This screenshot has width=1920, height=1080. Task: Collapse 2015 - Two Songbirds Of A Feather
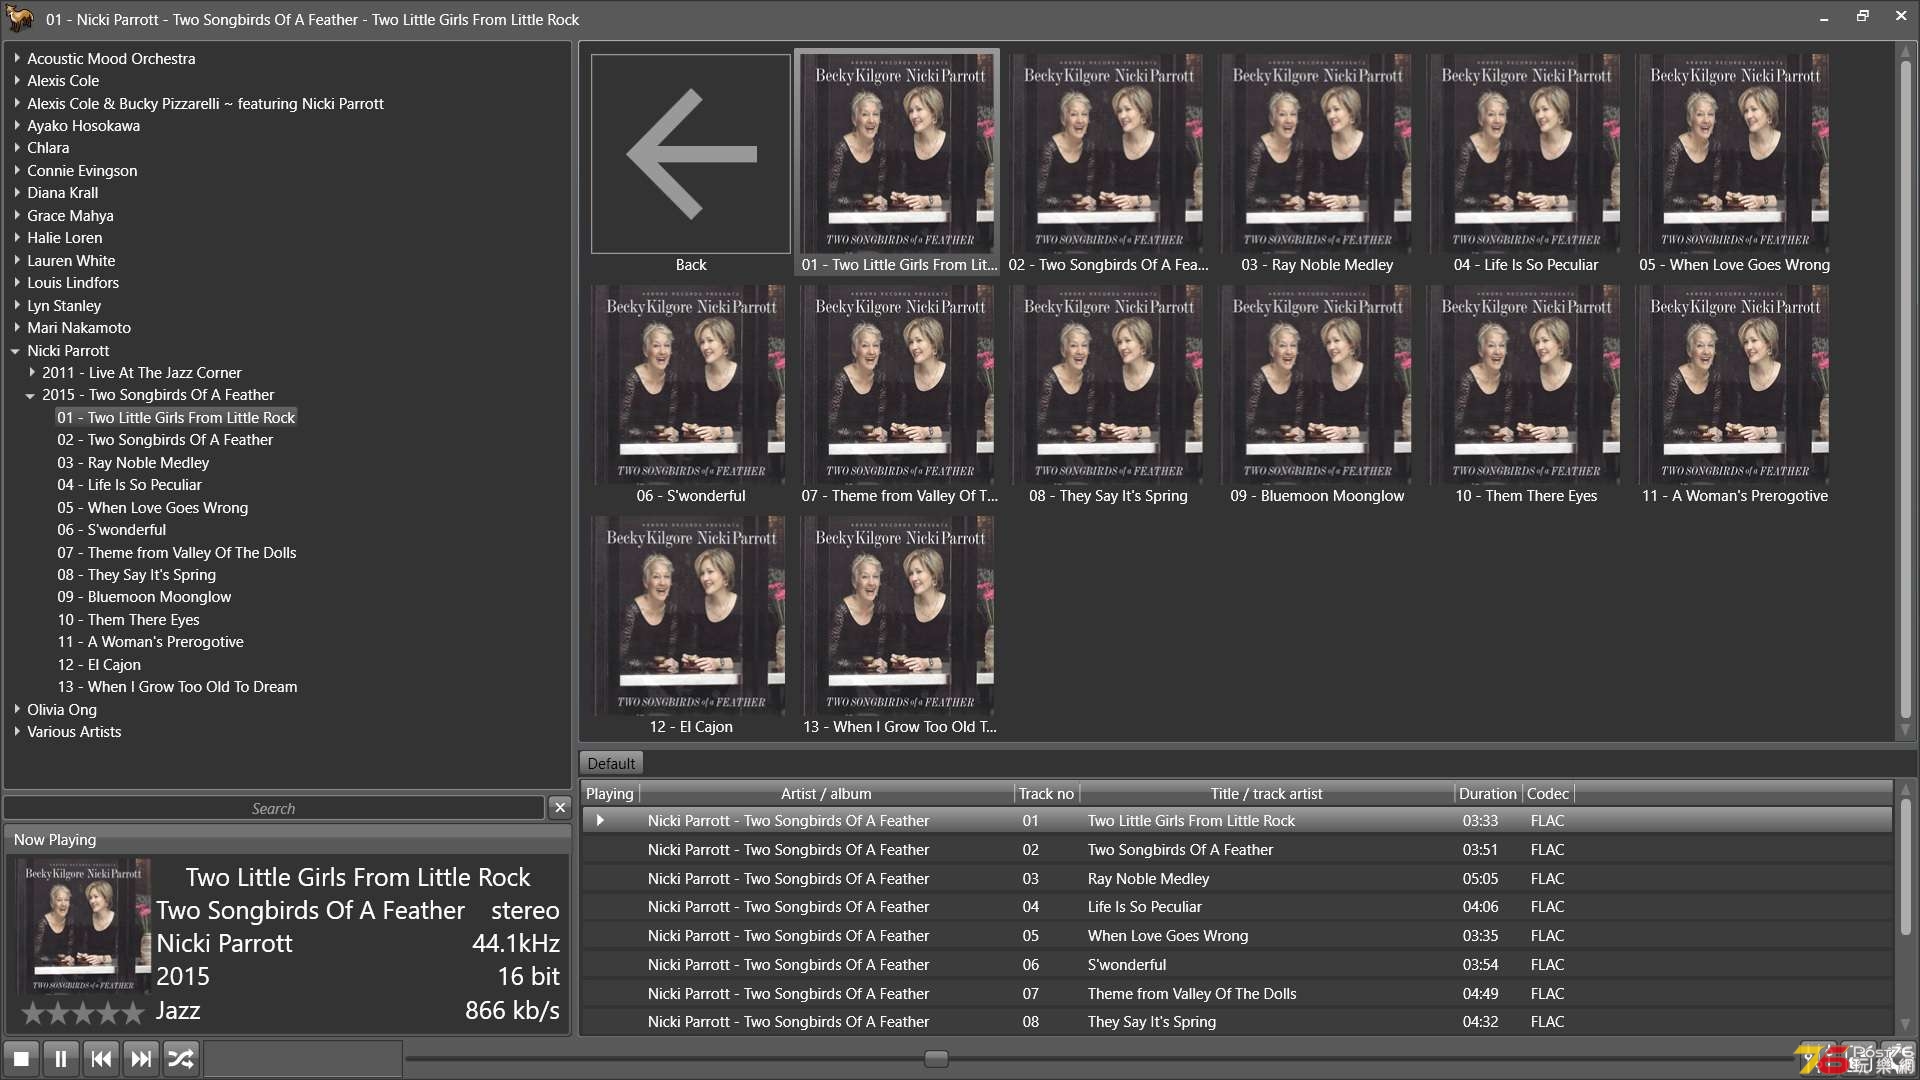30,396
